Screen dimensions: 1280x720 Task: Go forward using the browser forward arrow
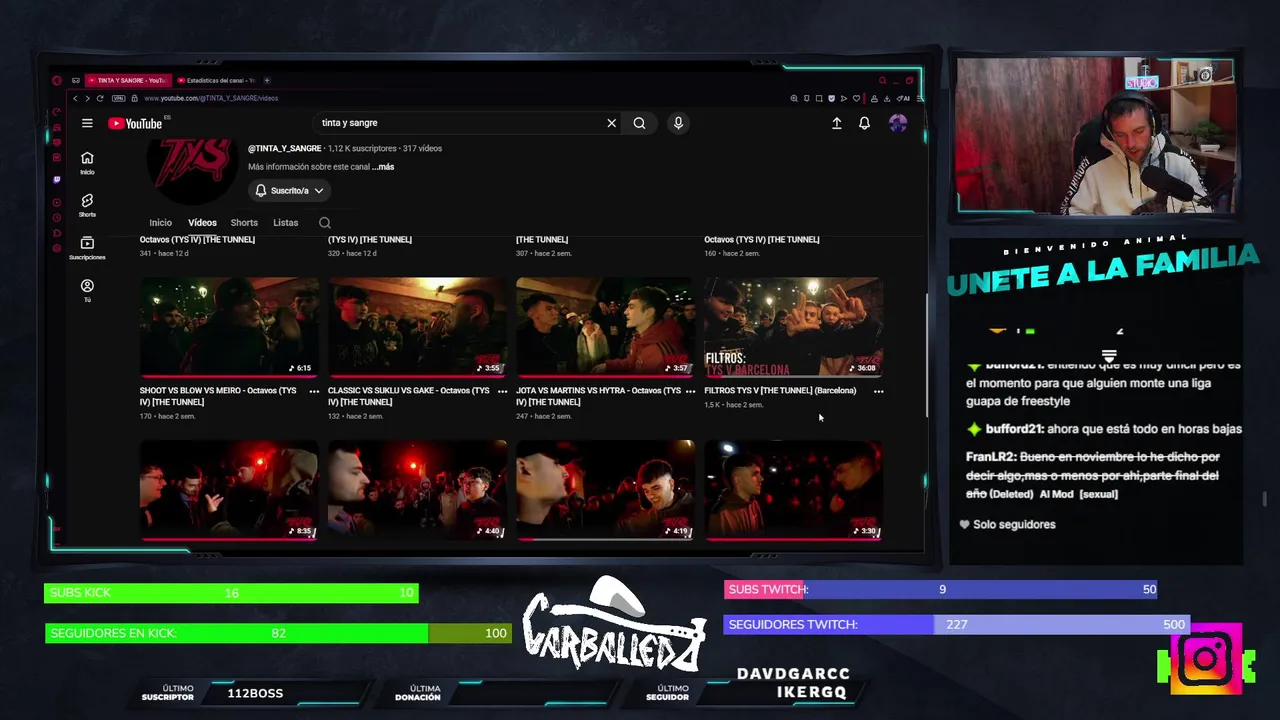87,98
